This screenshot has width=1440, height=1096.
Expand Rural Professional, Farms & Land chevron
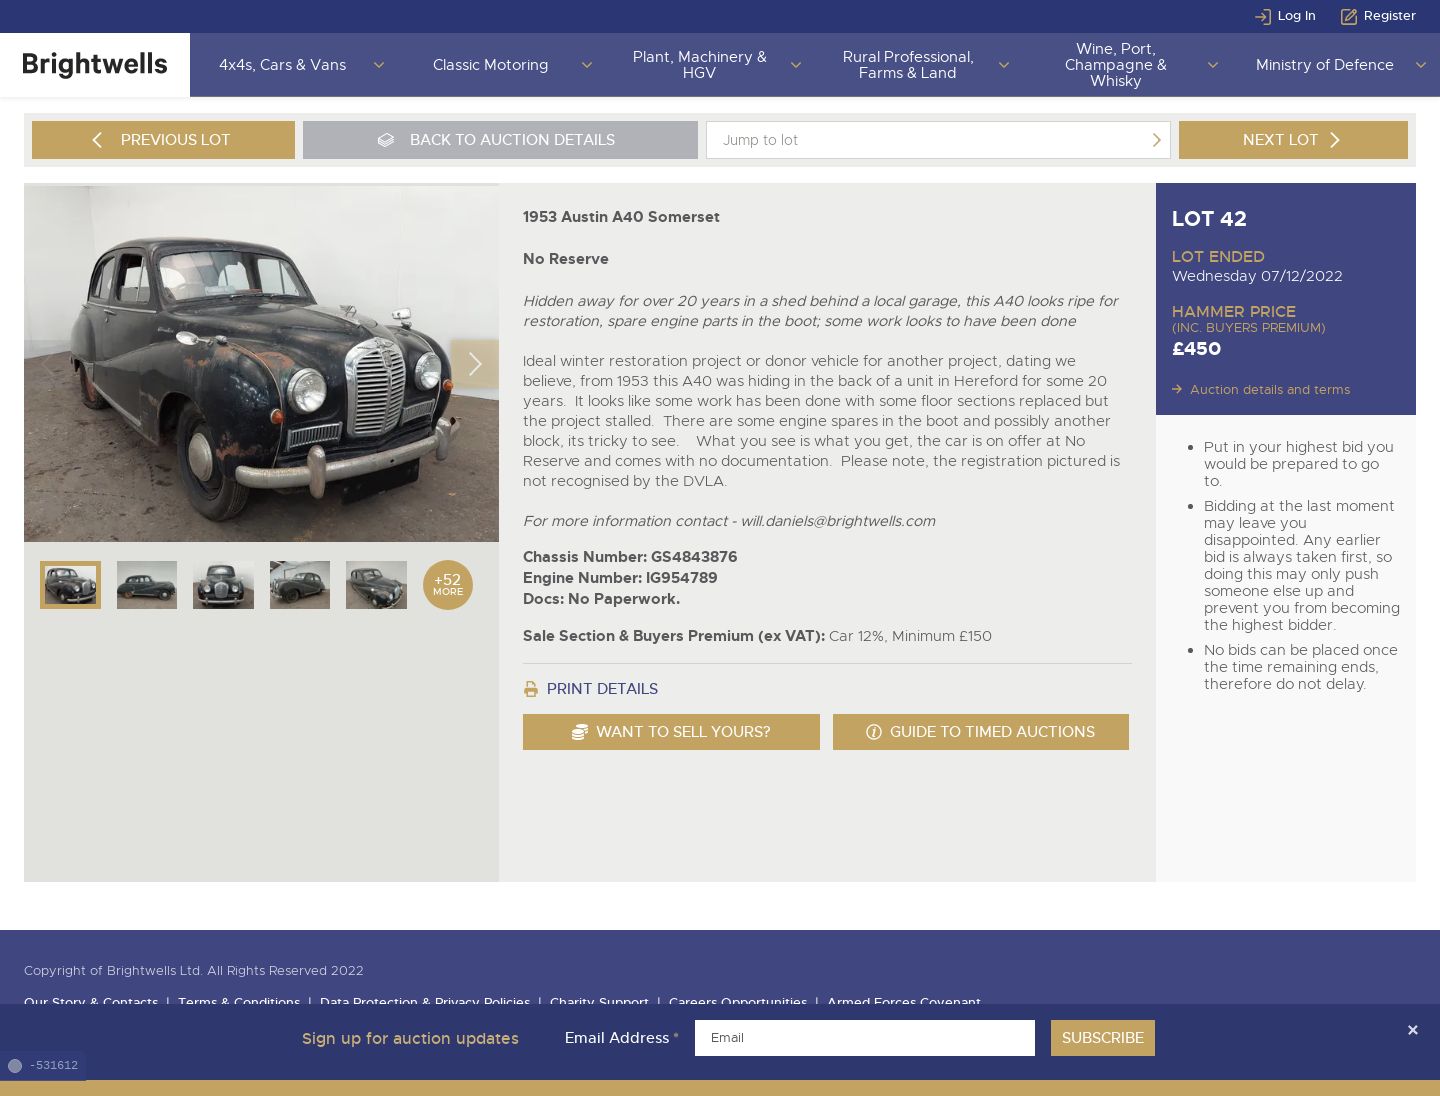pyautogui.click(x=1004, y=65)
